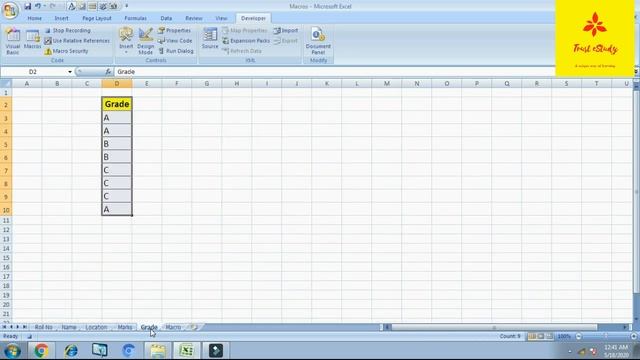The height and width of the screenshot is (360, 640).
Task: Select column D header
Action: 117,83
